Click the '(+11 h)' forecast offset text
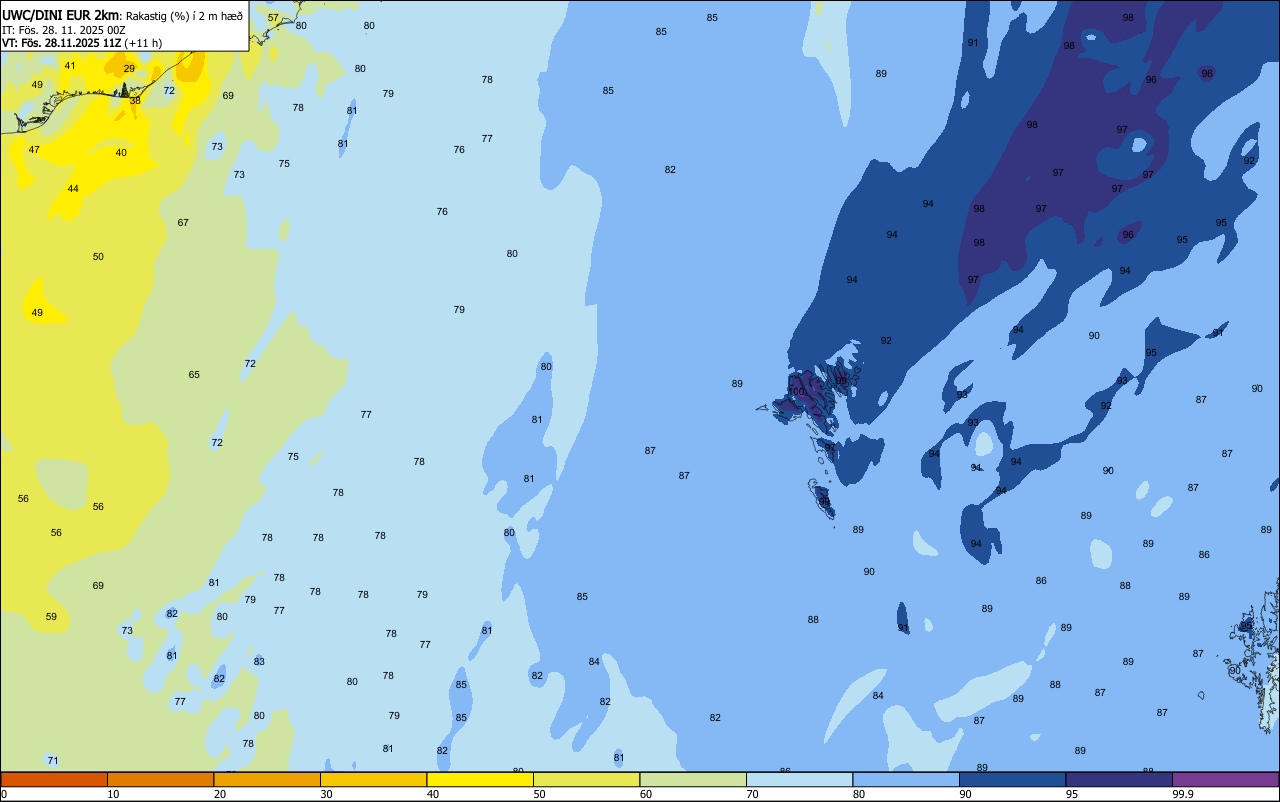The width and height of the screenshot is (1280, 802). (143, 43)
